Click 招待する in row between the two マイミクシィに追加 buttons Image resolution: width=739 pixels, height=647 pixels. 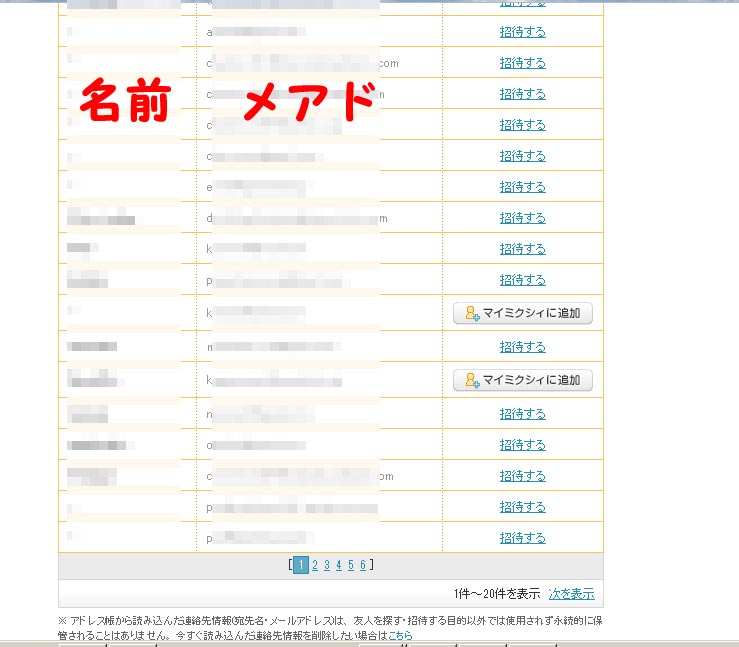[522, 347]
